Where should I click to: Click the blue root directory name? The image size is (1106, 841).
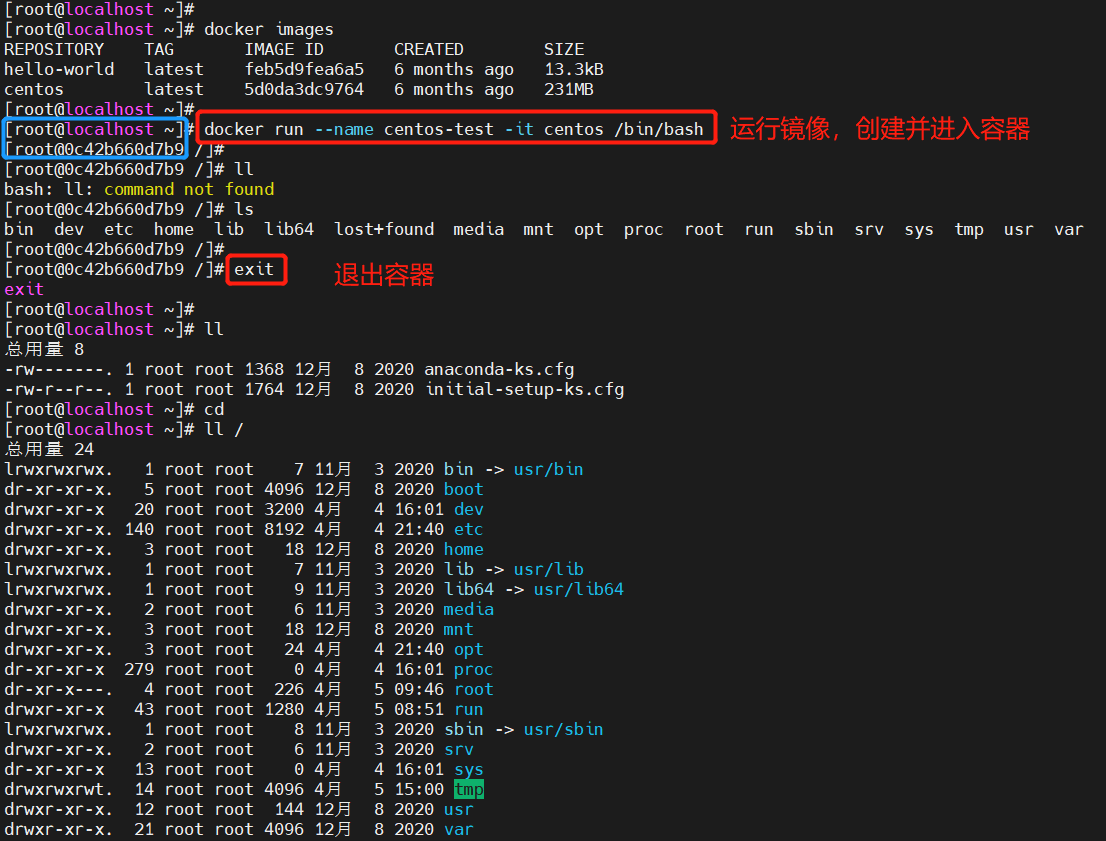[x=473, y=689]
